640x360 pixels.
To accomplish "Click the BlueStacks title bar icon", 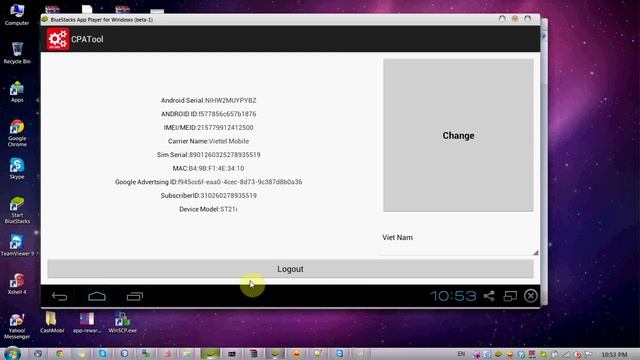I will click(45, 19).
